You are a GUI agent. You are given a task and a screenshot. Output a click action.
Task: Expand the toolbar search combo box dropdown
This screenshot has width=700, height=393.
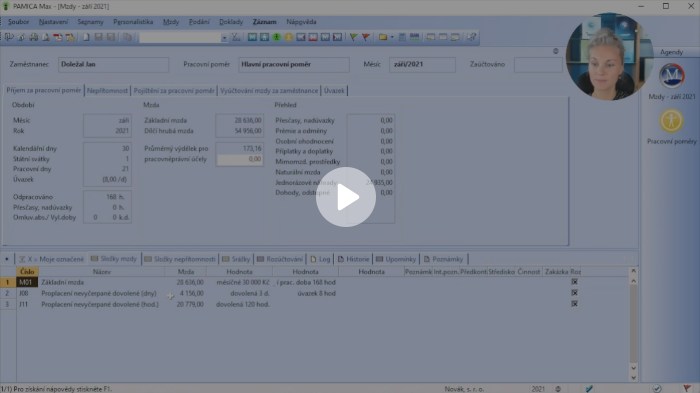(x=224, y=38)
